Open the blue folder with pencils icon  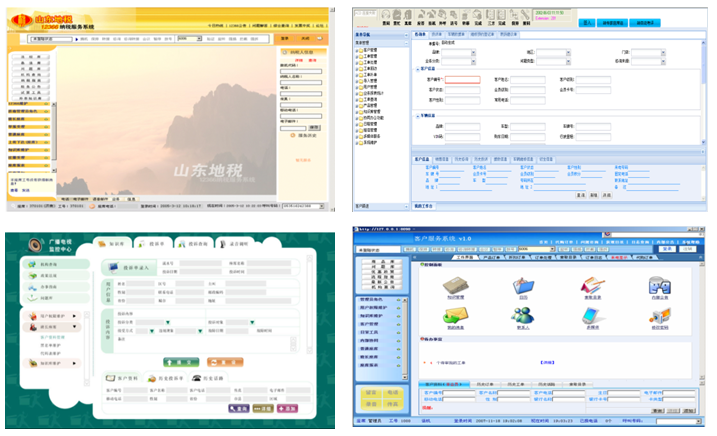pos(523,285)
